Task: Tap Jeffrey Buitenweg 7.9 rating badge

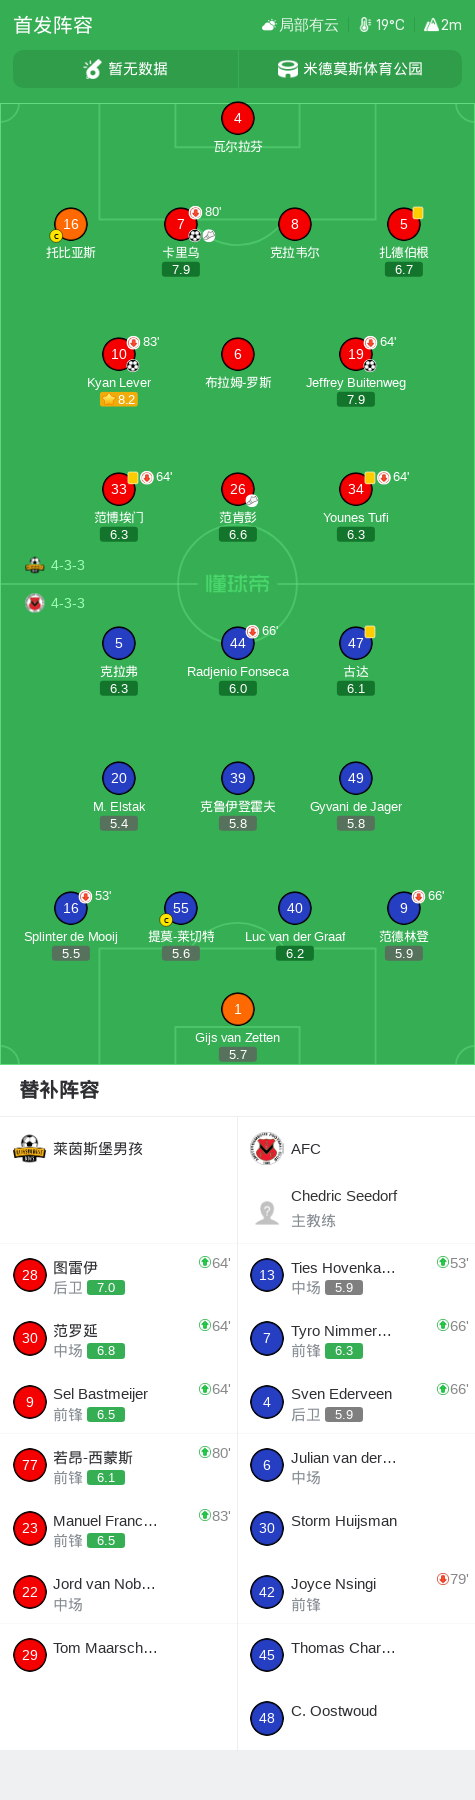Action: [356, 399]
